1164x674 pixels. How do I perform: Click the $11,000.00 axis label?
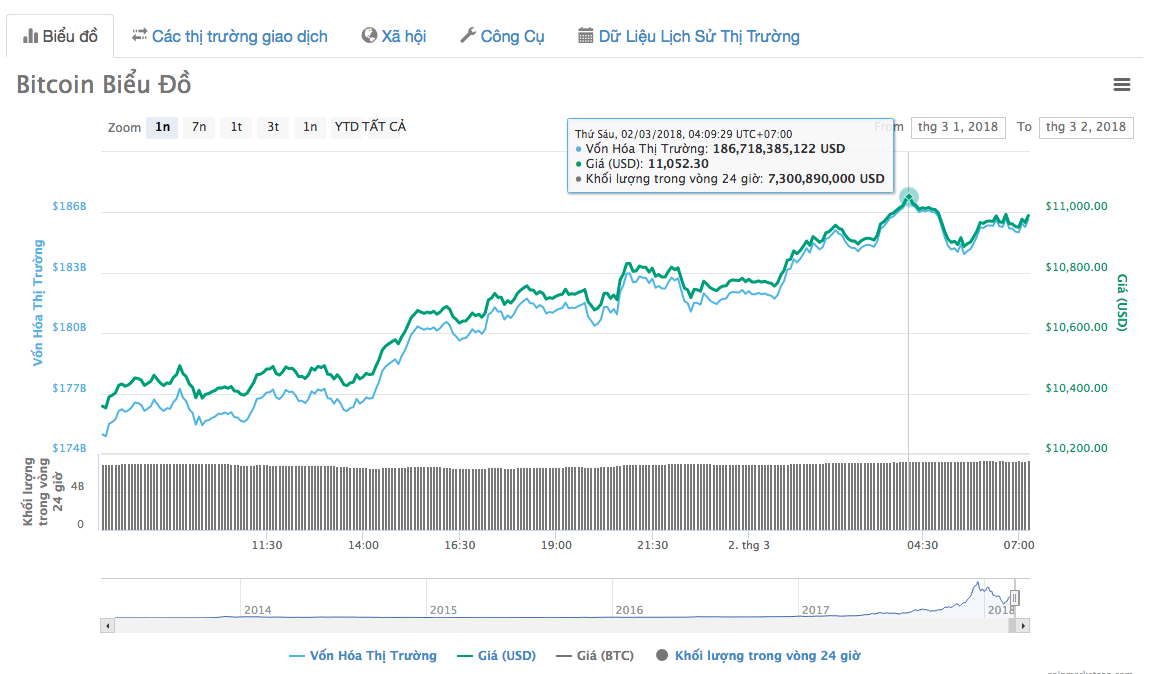(1076, 206)
